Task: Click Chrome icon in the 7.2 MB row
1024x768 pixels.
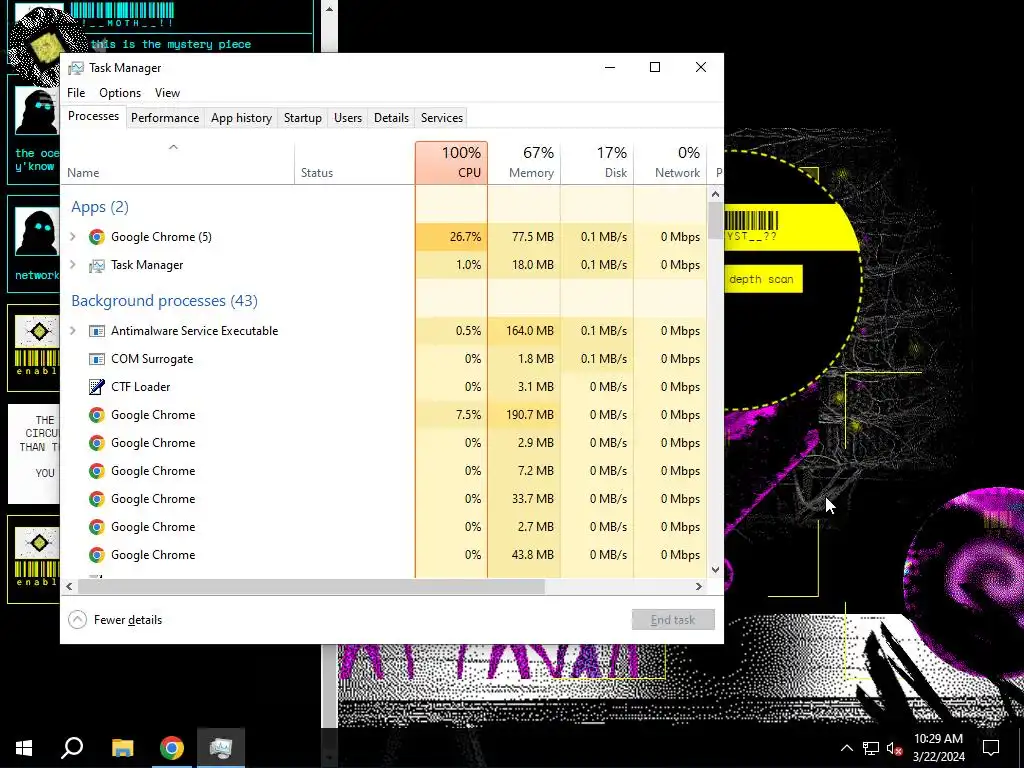Action: 97,472
